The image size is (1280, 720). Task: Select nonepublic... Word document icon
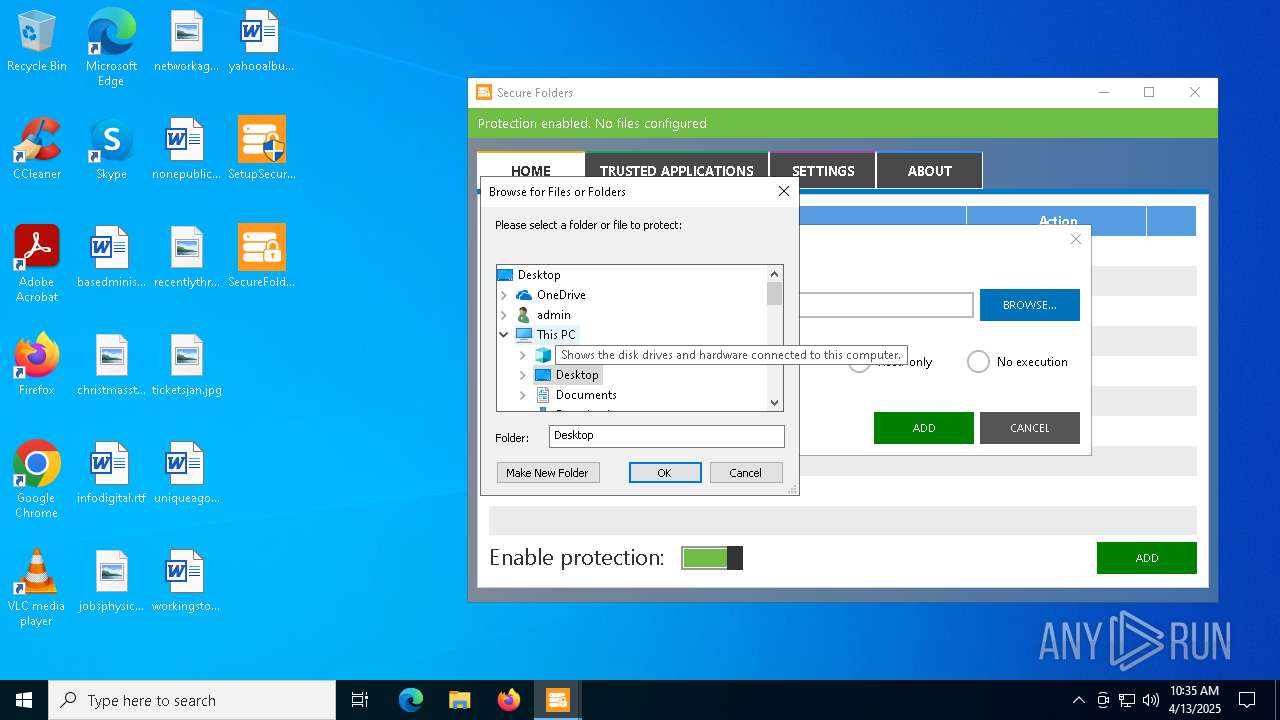point(186,150)
